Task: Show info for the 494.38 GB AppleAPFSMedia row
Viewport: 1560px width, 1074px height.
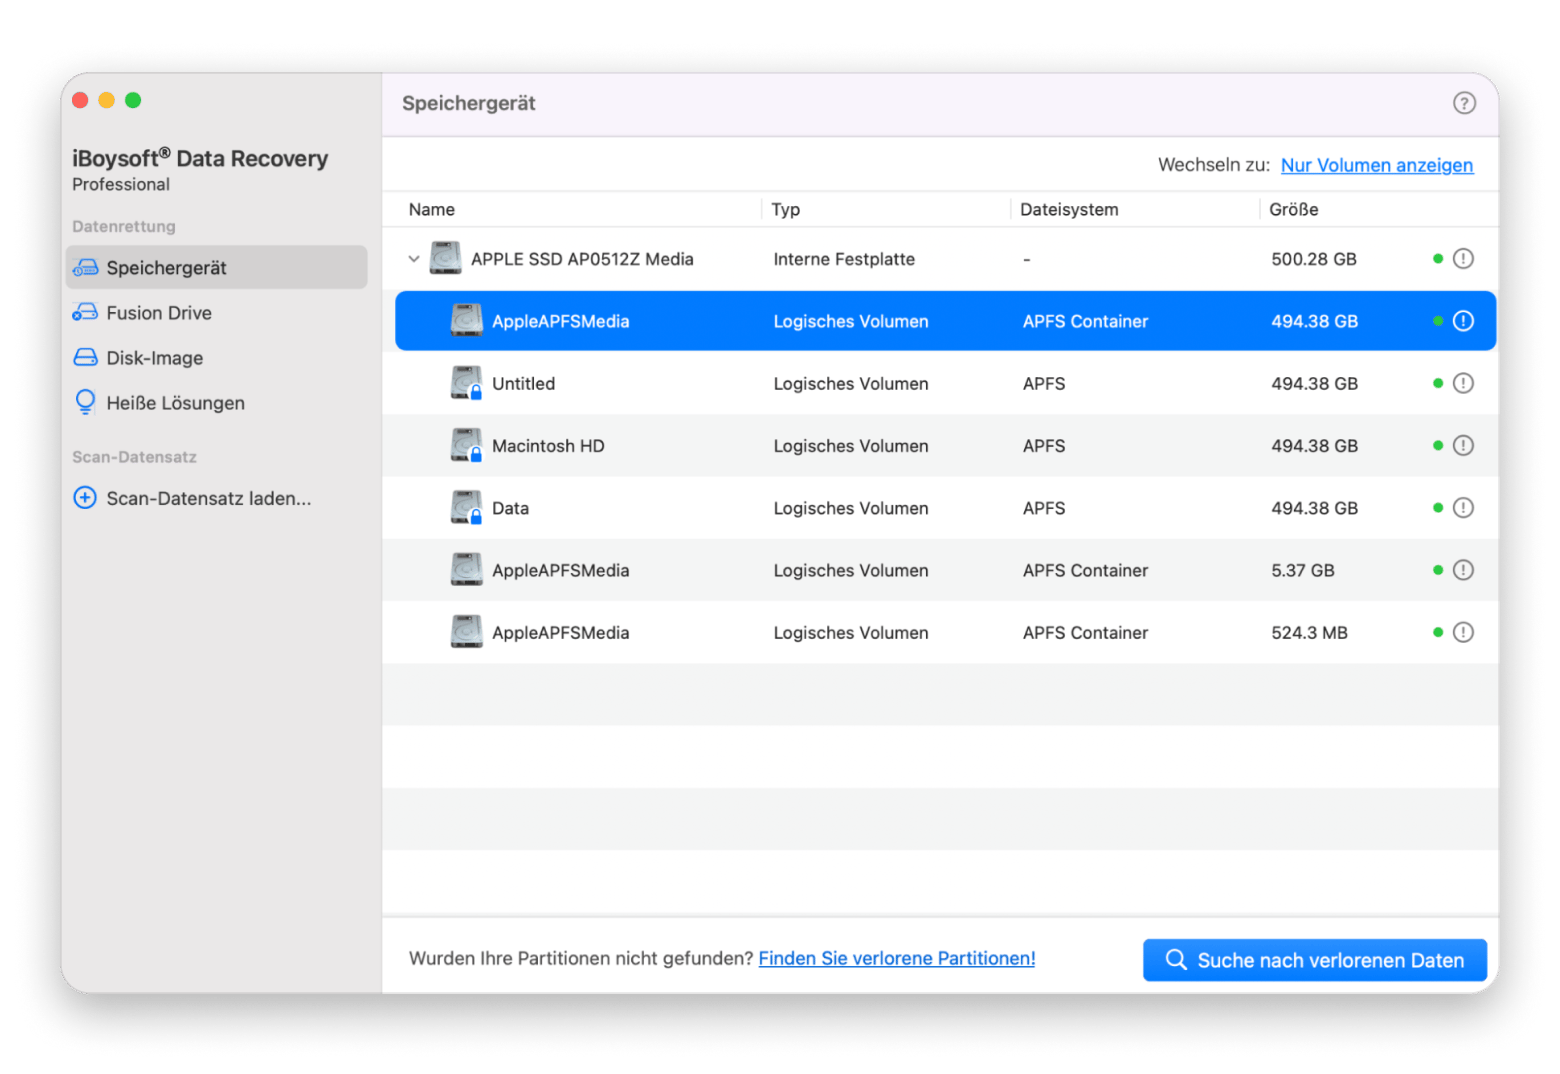Action: click(x=1463, y=321)
